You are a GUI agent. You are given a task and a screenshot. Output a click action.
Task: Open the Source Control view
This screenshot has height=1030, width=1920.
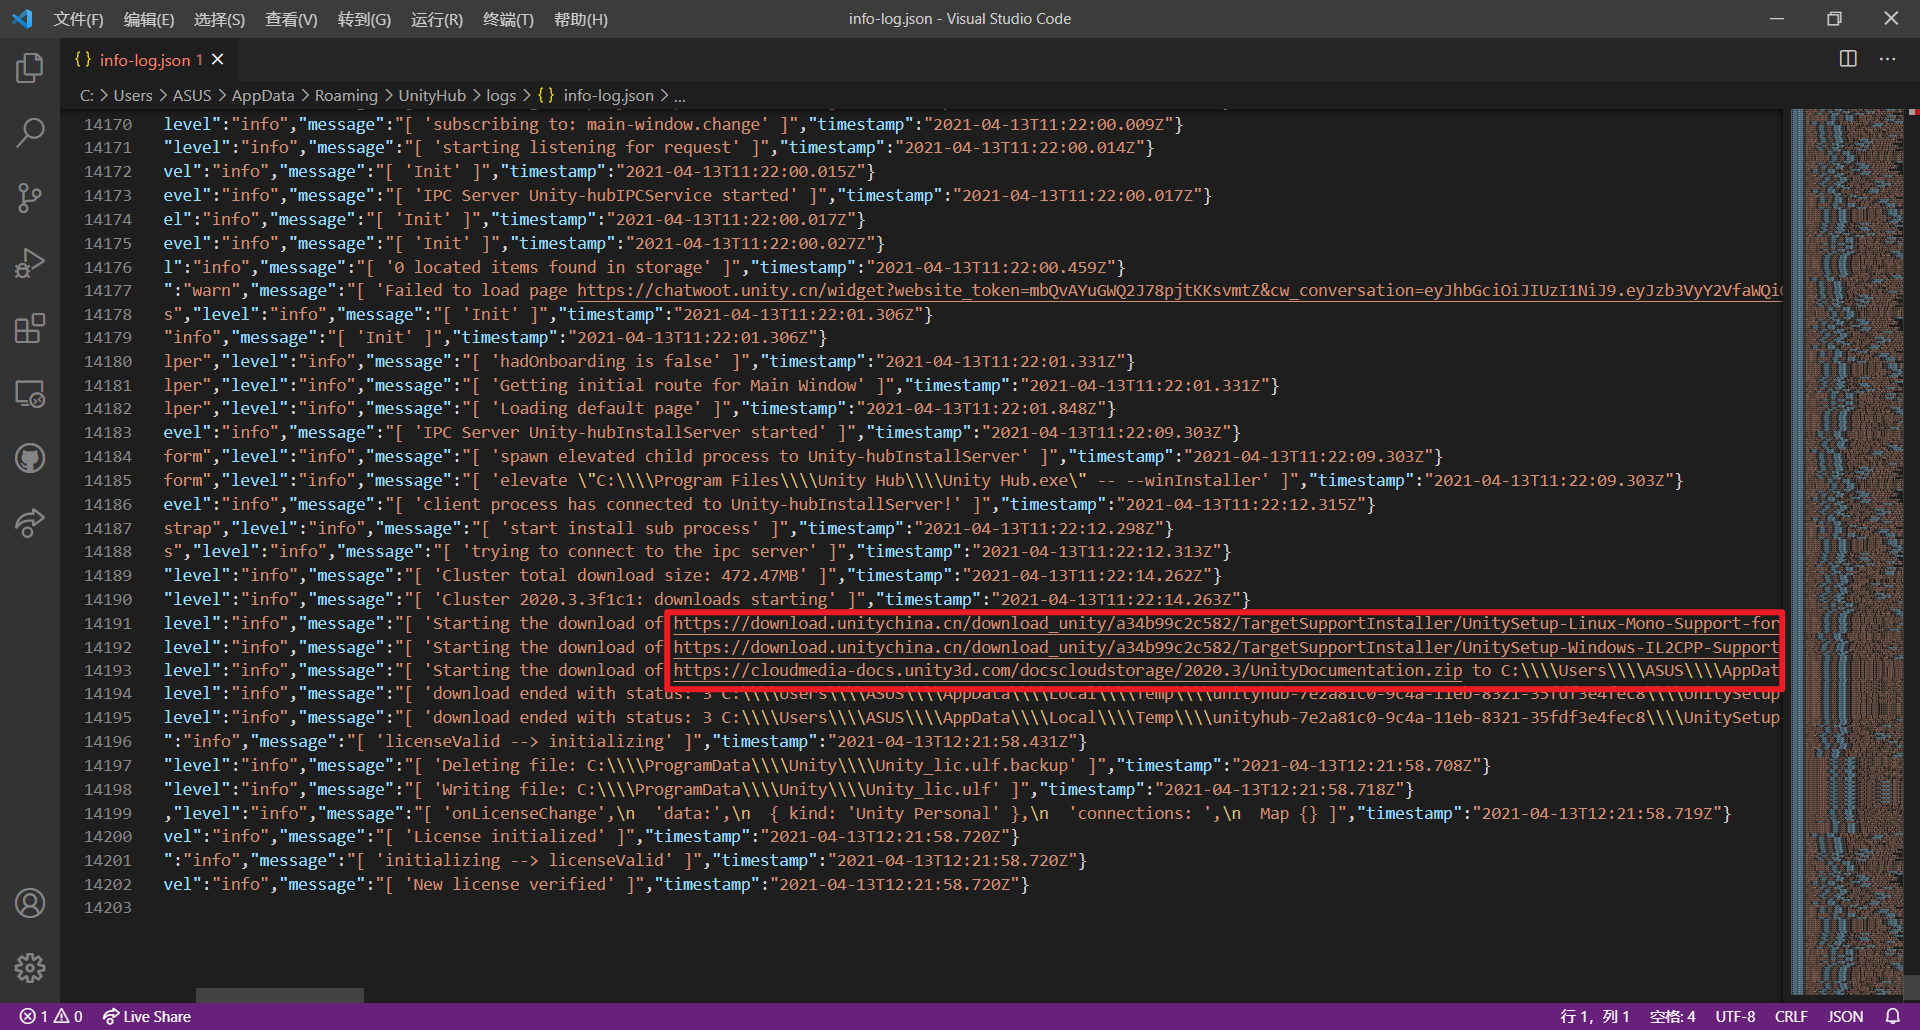point(30,198)
